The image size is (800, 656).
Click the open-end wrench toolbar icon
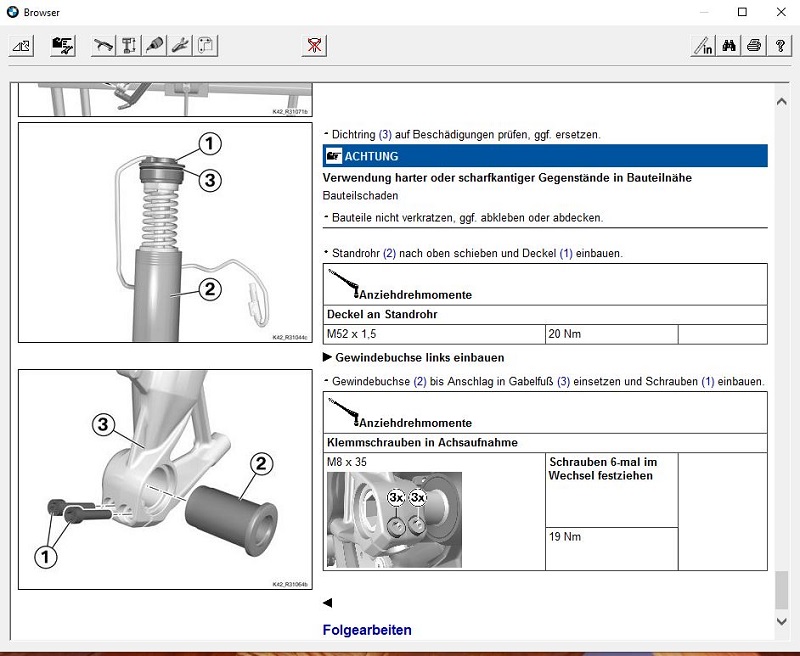coord(181,45)
